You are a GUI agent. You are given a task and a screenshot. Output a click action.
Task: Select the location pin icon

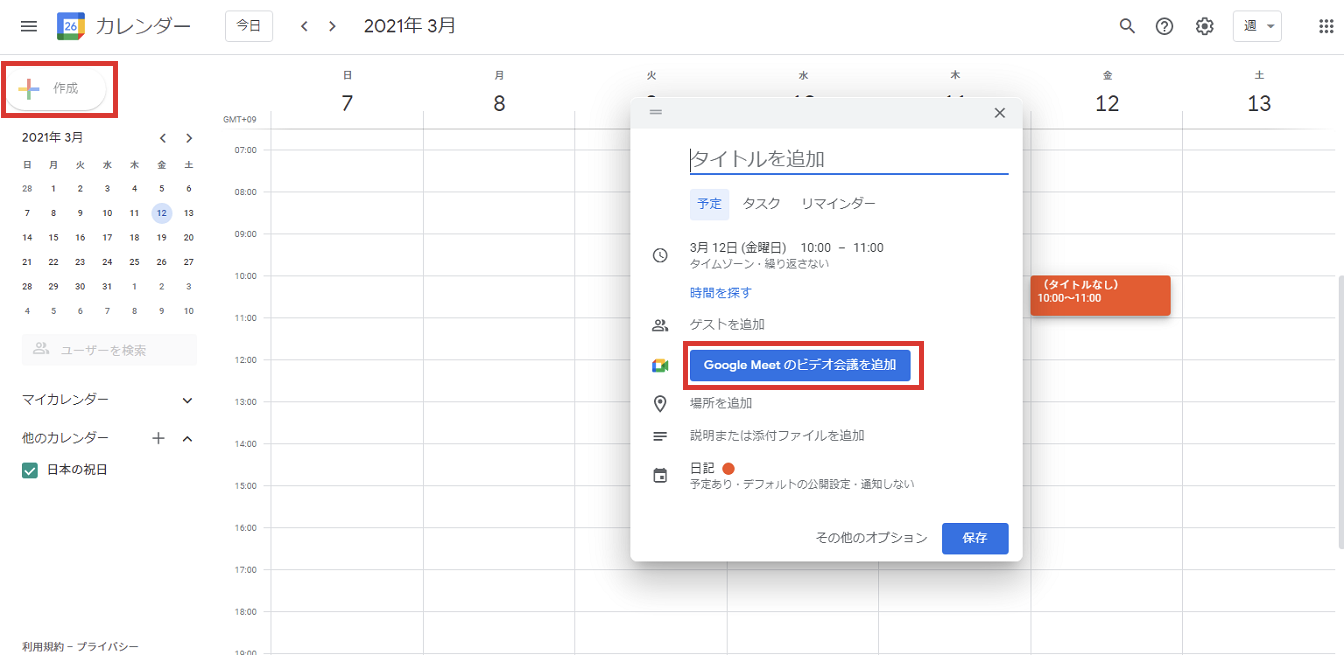(660, 402)
